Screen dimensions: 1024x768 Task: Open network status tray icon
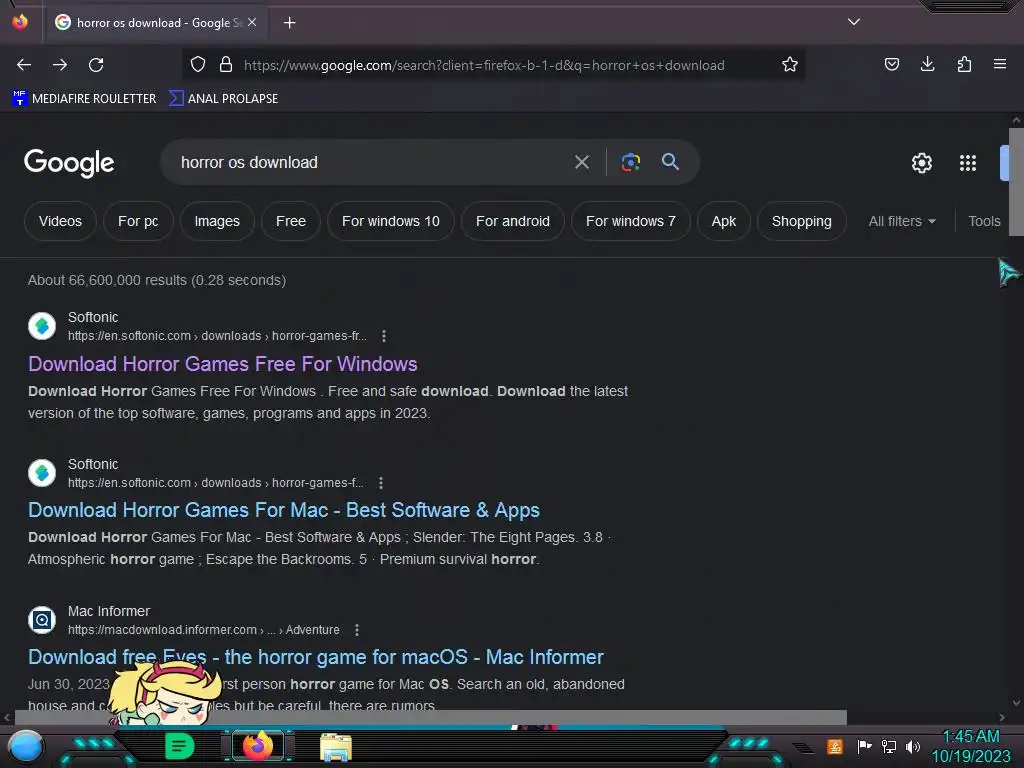[889, 746]
